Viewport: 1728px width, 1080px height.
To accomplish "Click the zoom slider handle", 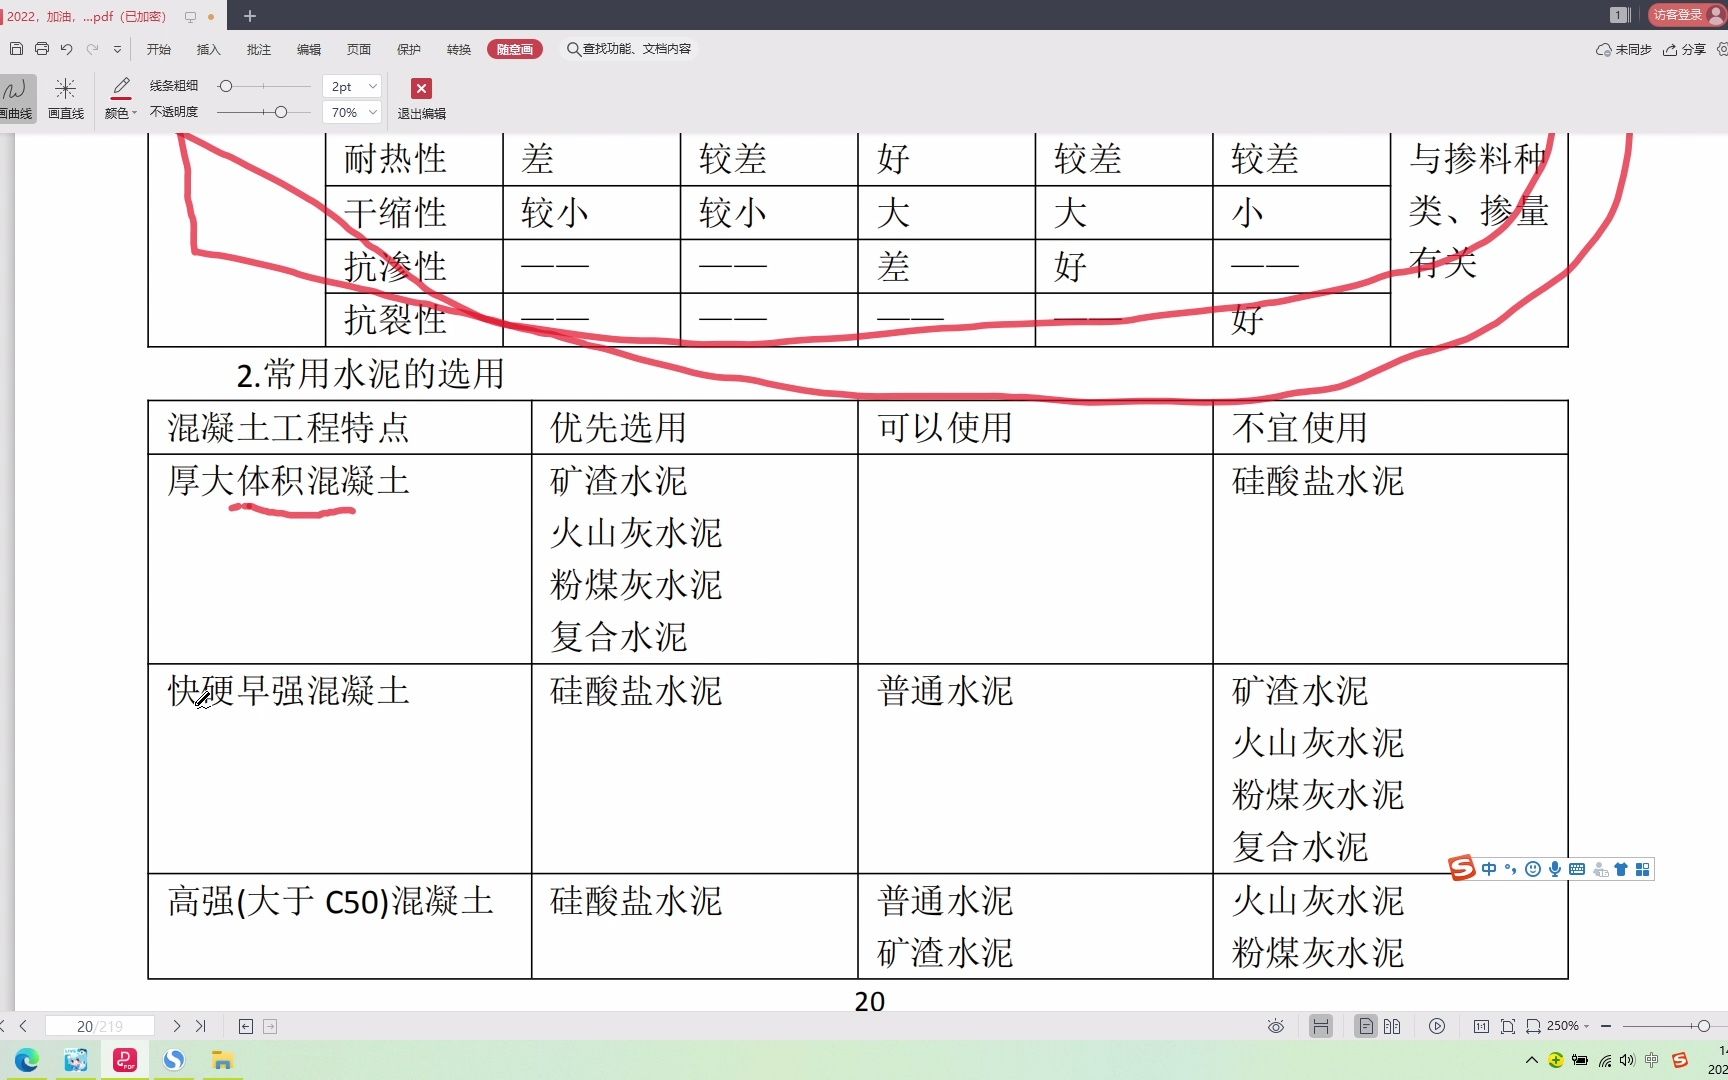I will tap(1704, 1026).
